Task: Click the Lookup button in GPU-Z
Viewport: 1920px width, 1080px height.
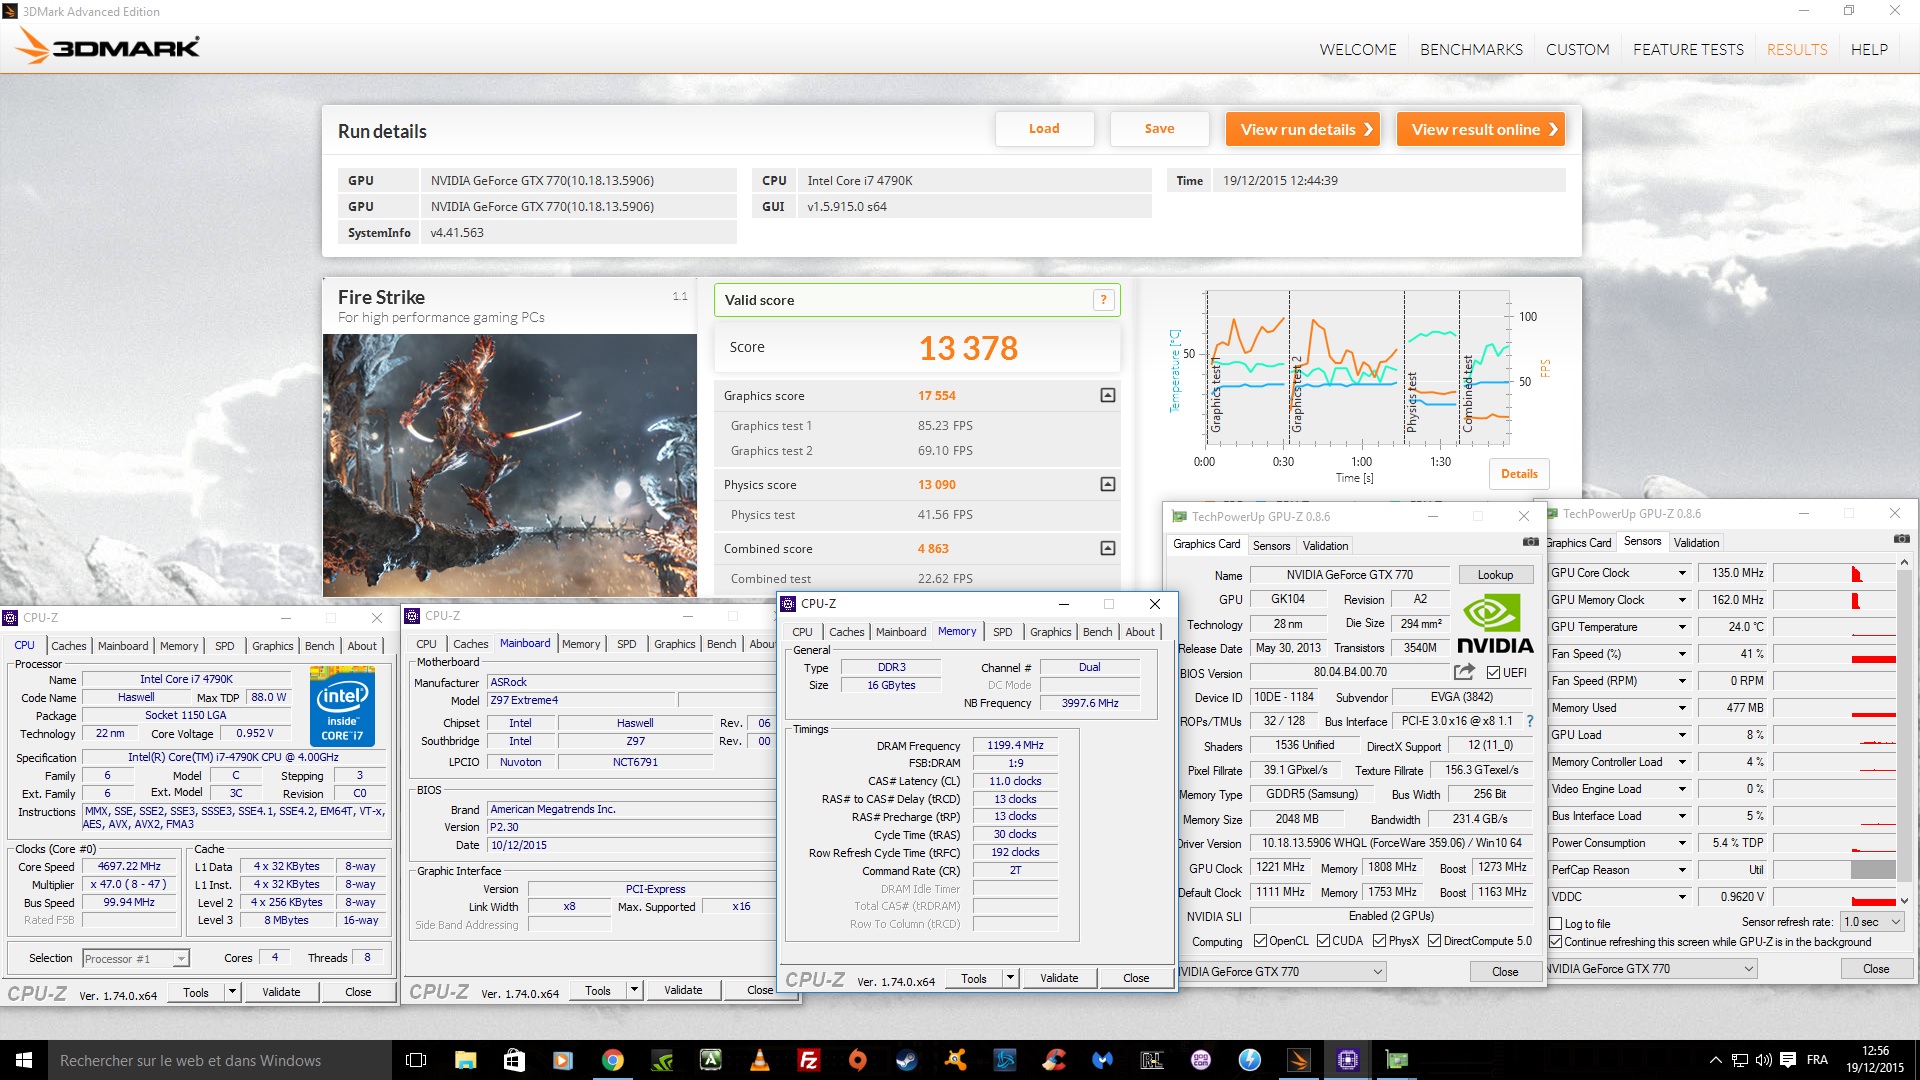Action: [x=1495, y=575]
